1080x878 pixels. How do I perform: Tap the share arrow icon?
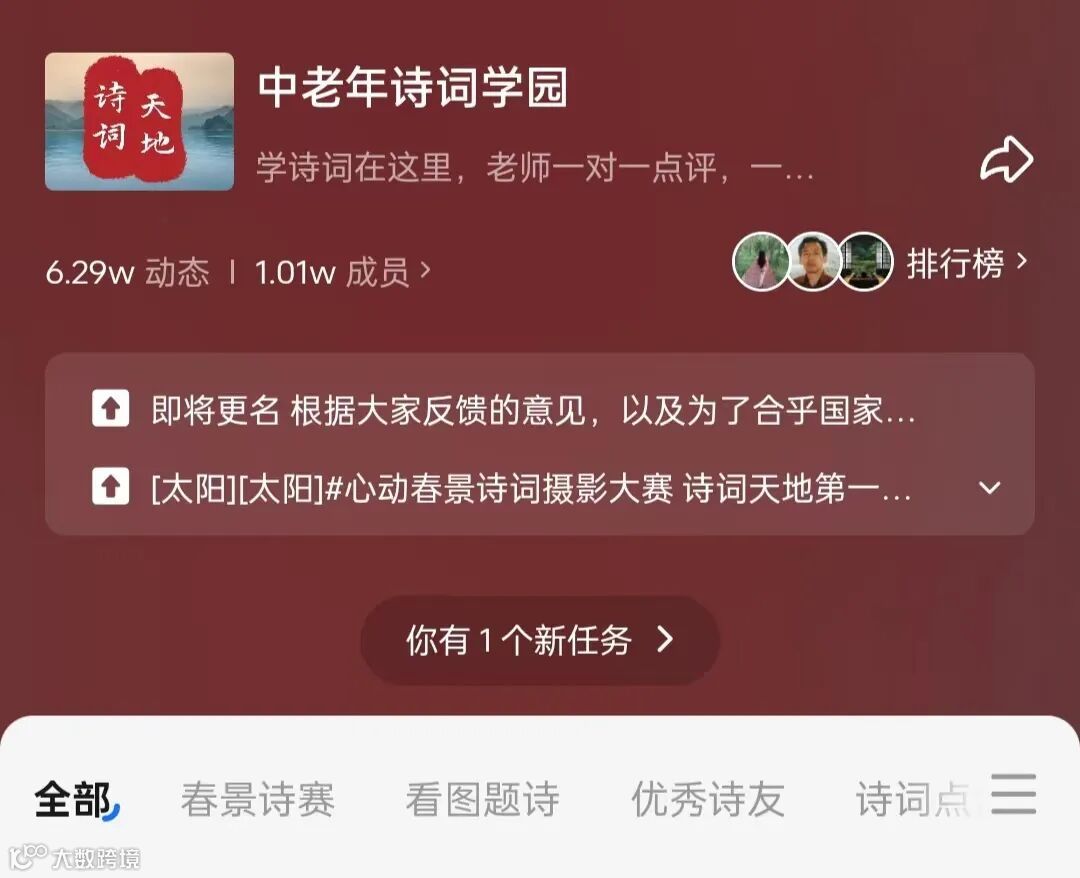[1006, 159]
